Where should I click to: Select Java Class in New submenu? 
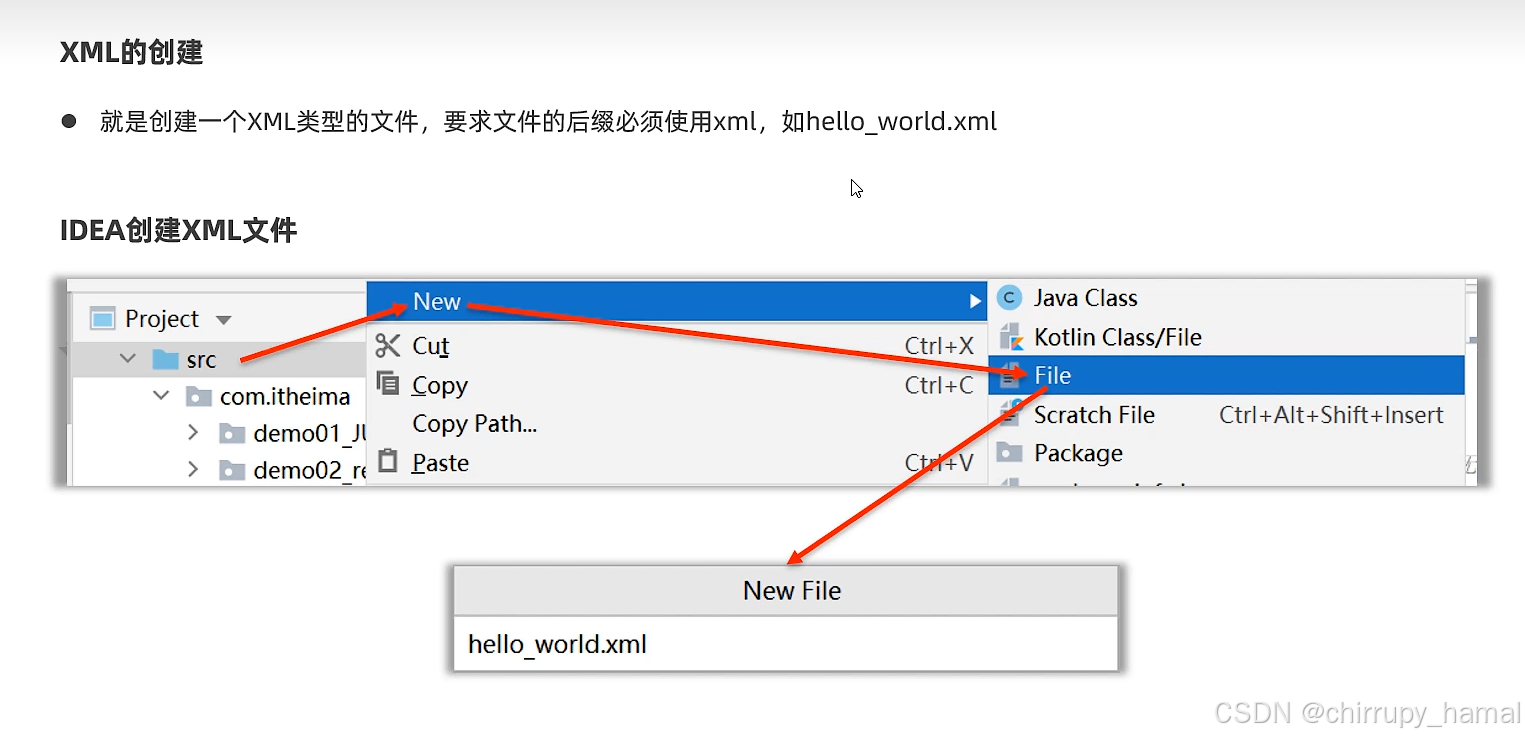1226,298
